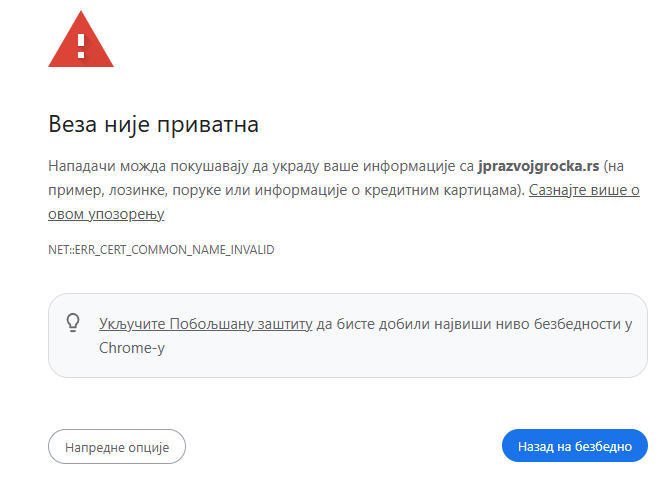Expand the "Напредне опције" advanced options
The image size is (663, 481).
(117, 446)
